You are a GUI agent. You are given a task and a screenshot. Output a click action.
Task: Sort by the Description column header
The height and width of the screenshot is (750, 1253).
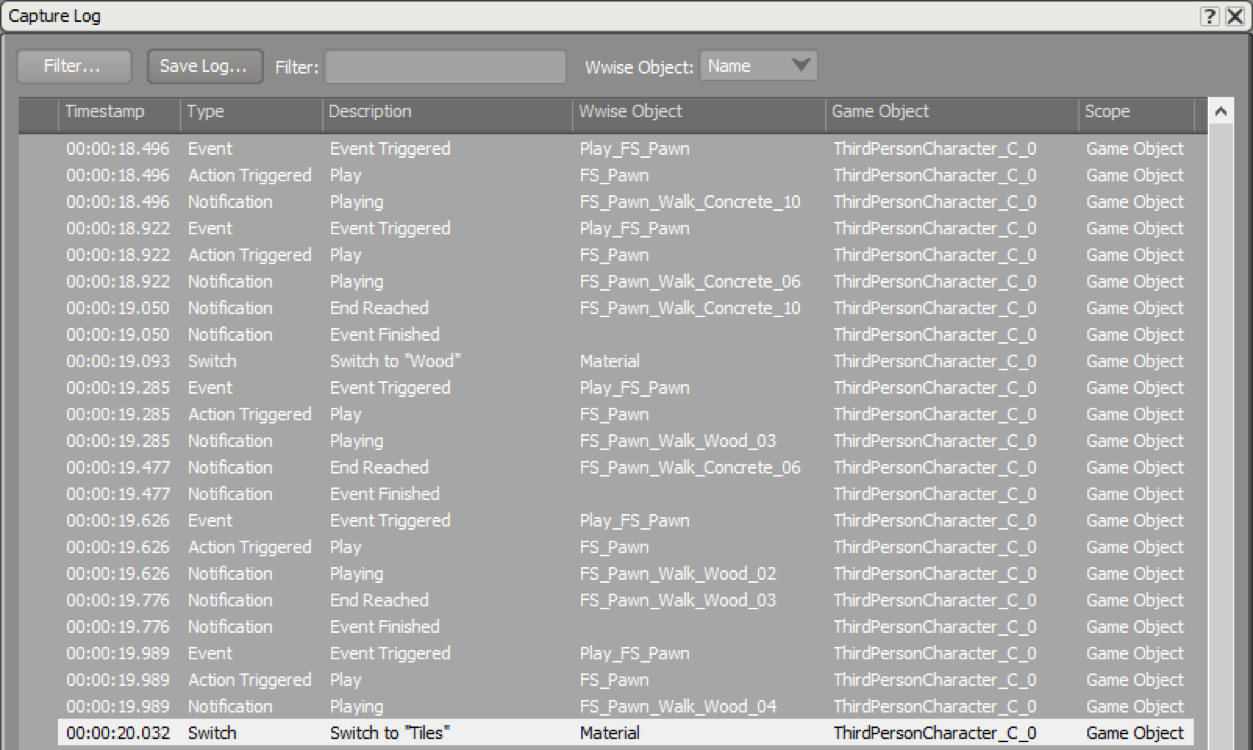(x=447, y=112)
